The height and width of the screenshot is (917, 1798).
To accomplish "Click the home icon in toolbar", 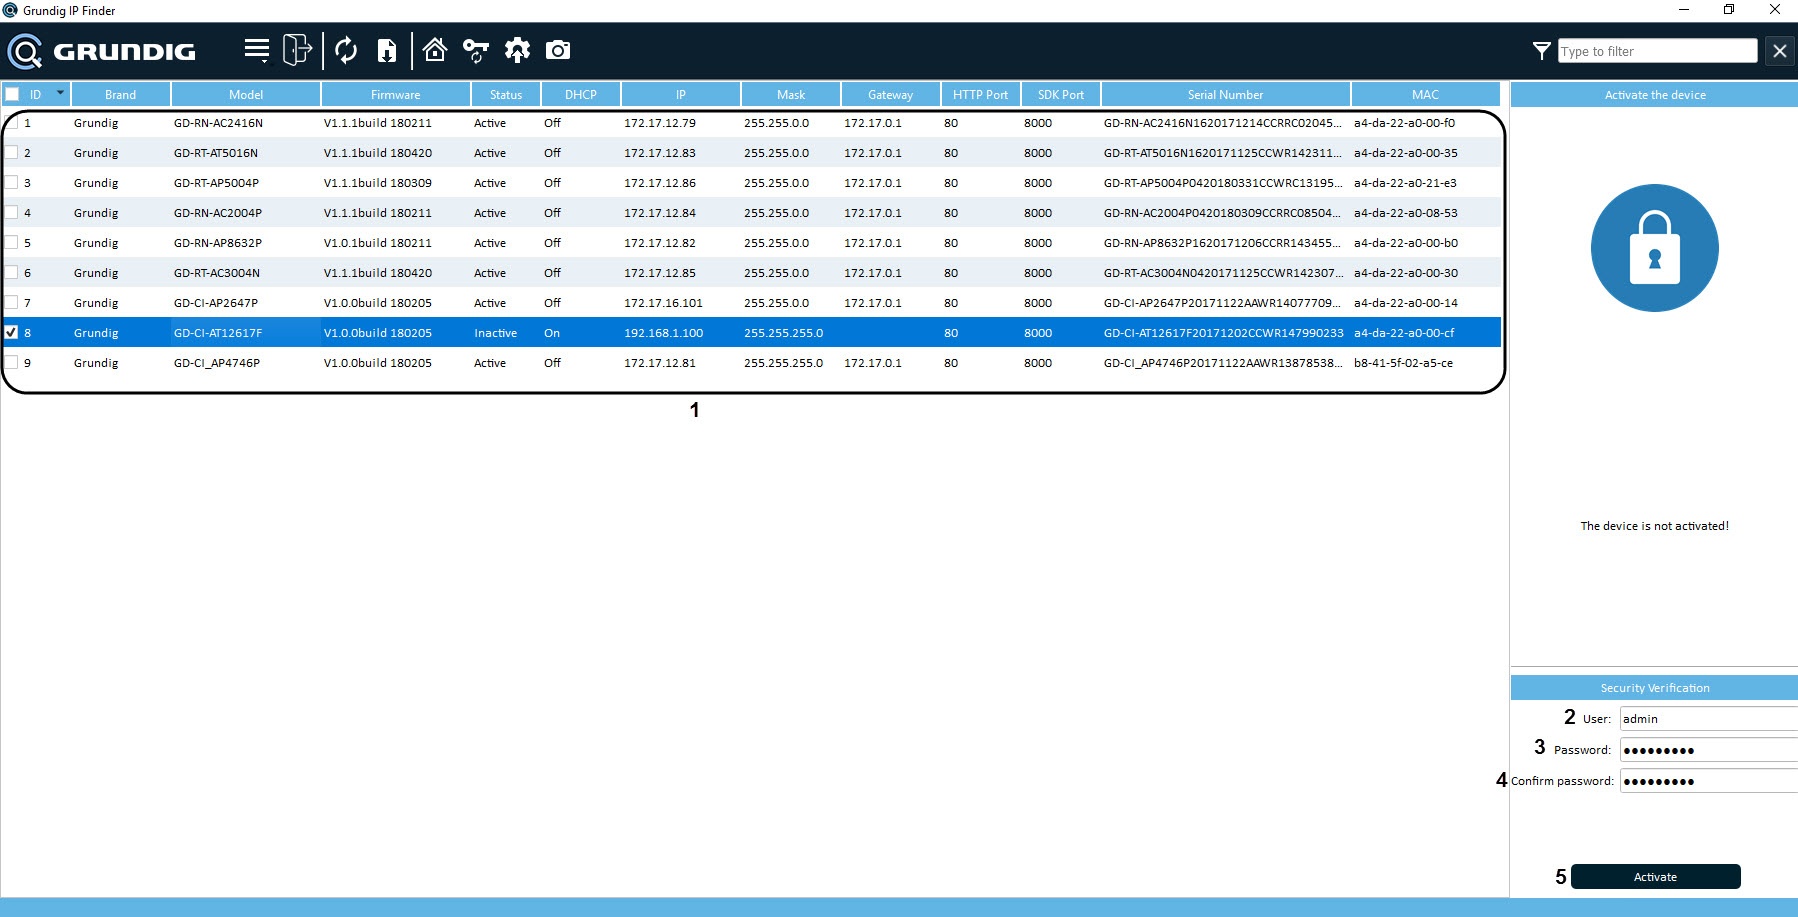I will click(435, 50).
